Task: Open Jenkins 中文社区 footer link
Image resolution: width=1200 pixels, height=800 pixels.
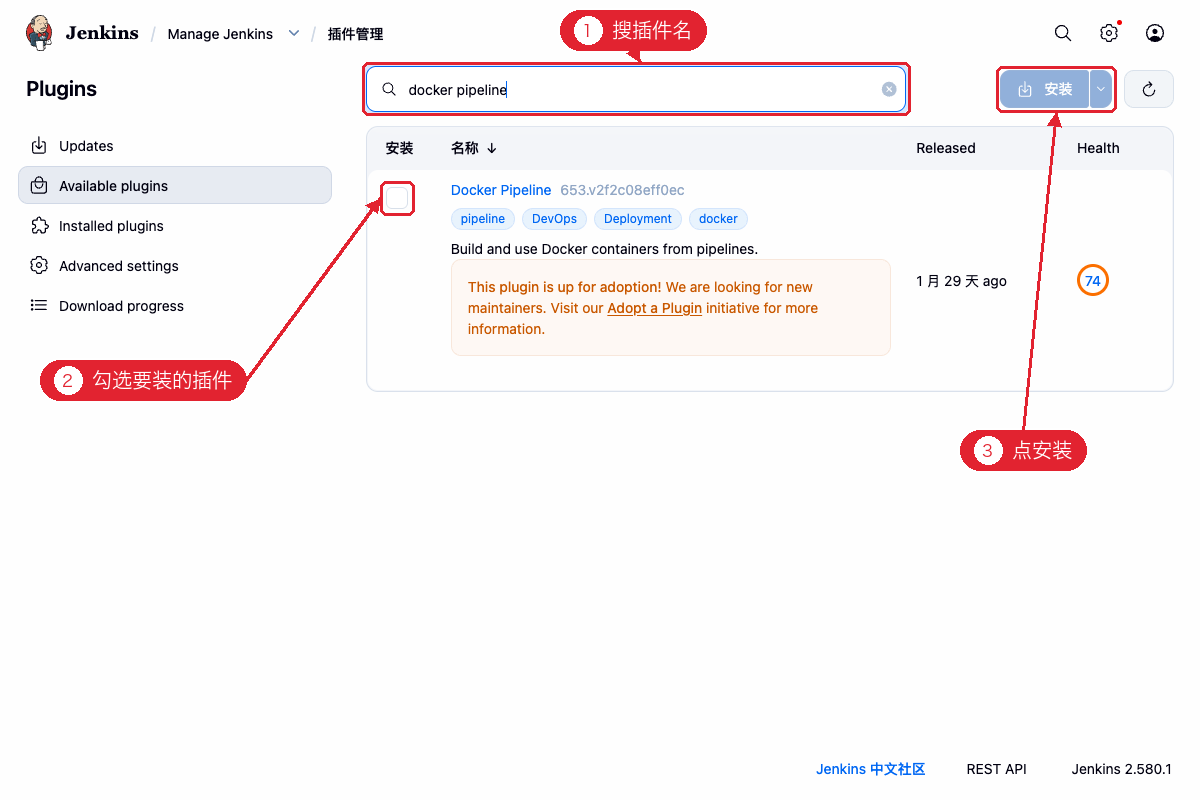Action: (870, 769)
